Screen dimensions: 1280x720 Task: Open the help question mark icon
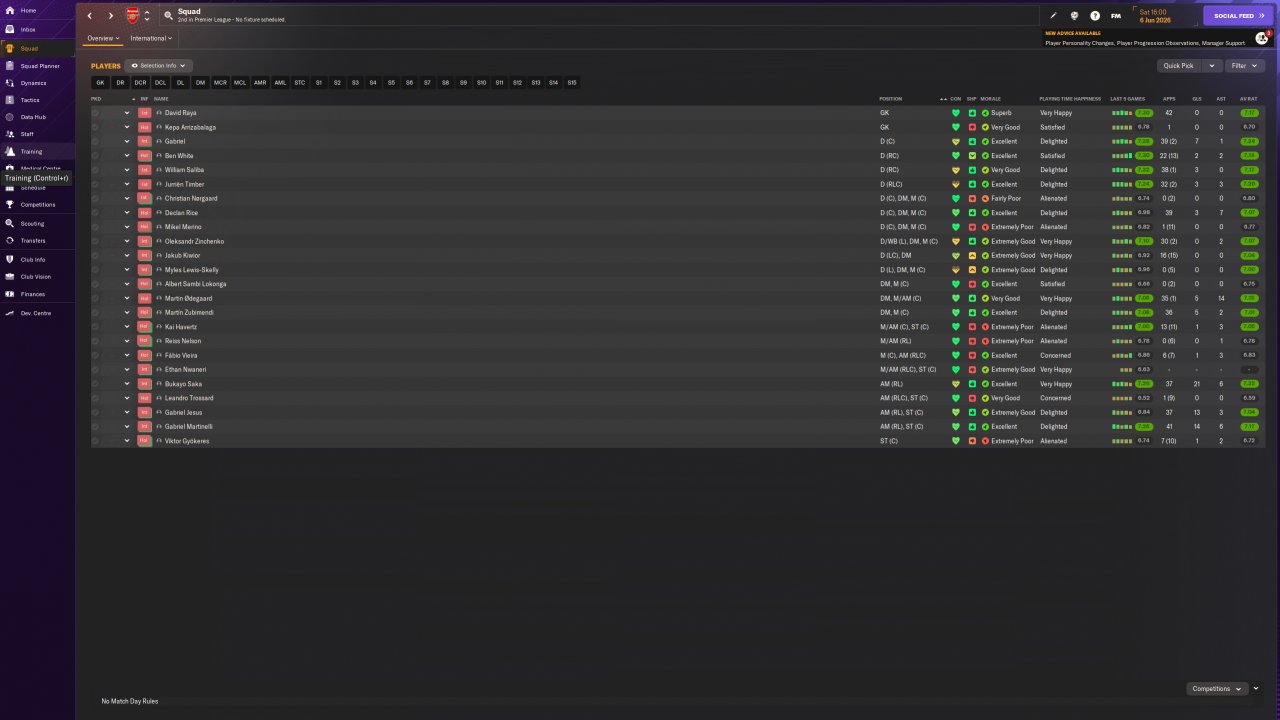click(1095, 16)
